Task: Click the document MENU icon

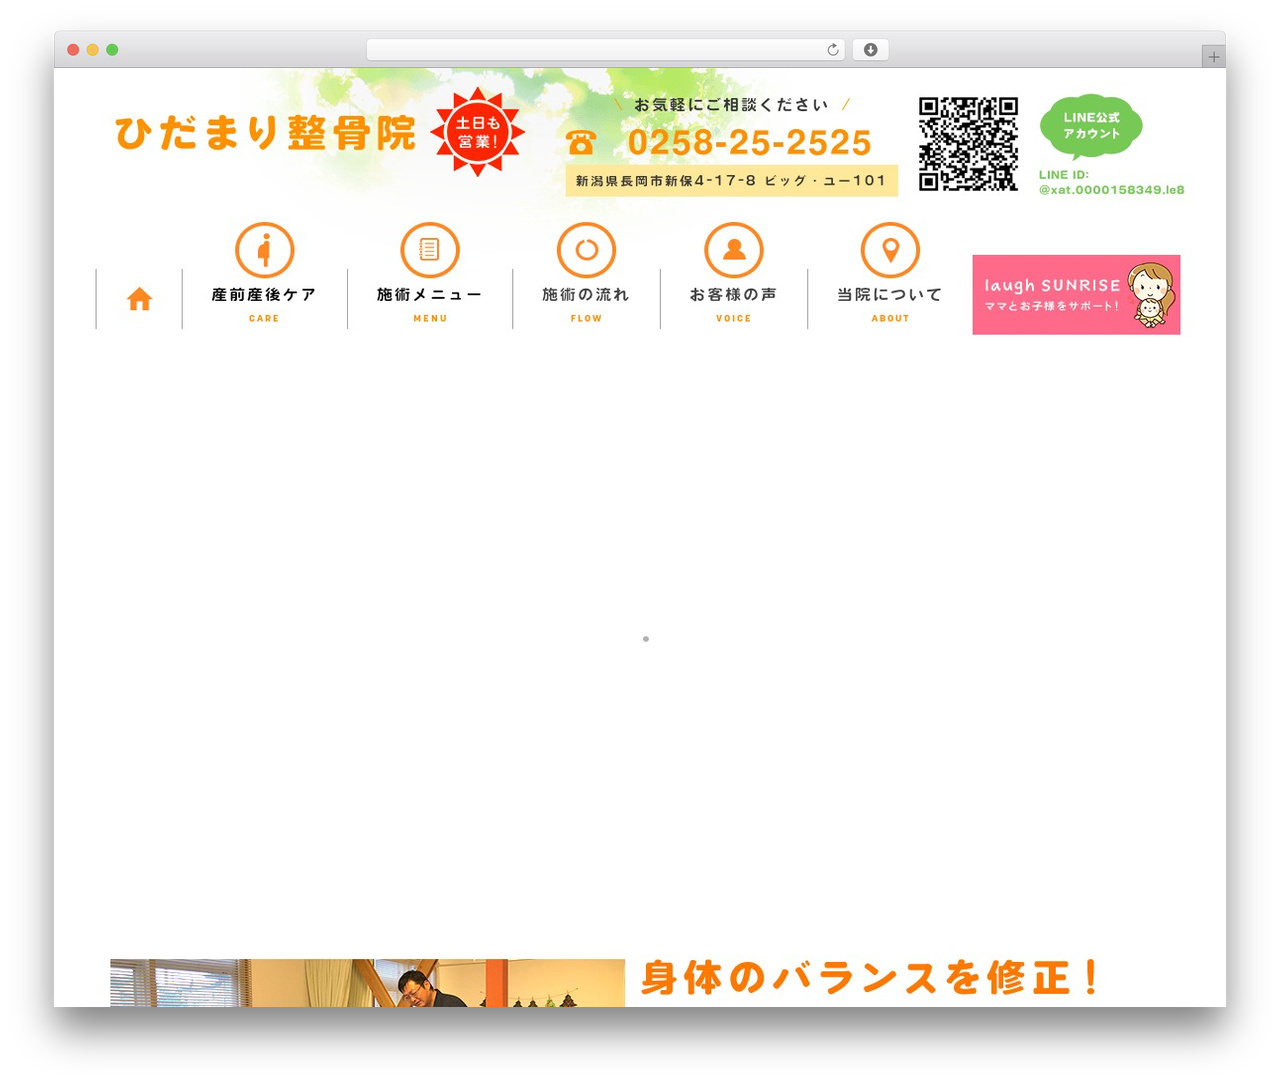Action: pos(430,250)
